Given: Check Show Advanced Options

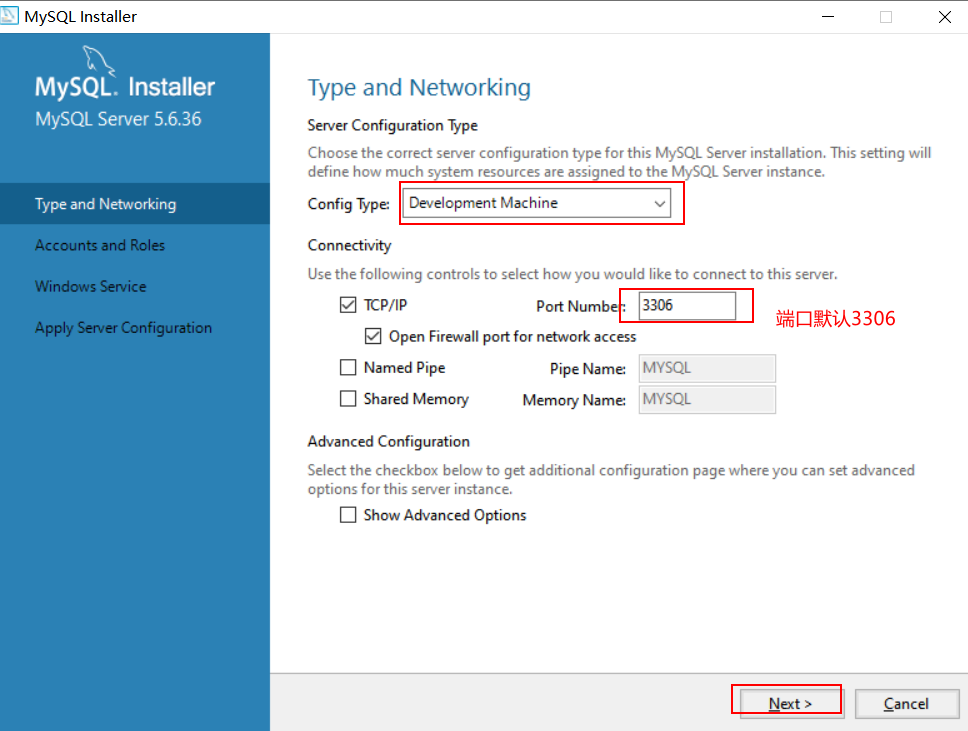Looking at the screenshot, I should tap(348, 515).
